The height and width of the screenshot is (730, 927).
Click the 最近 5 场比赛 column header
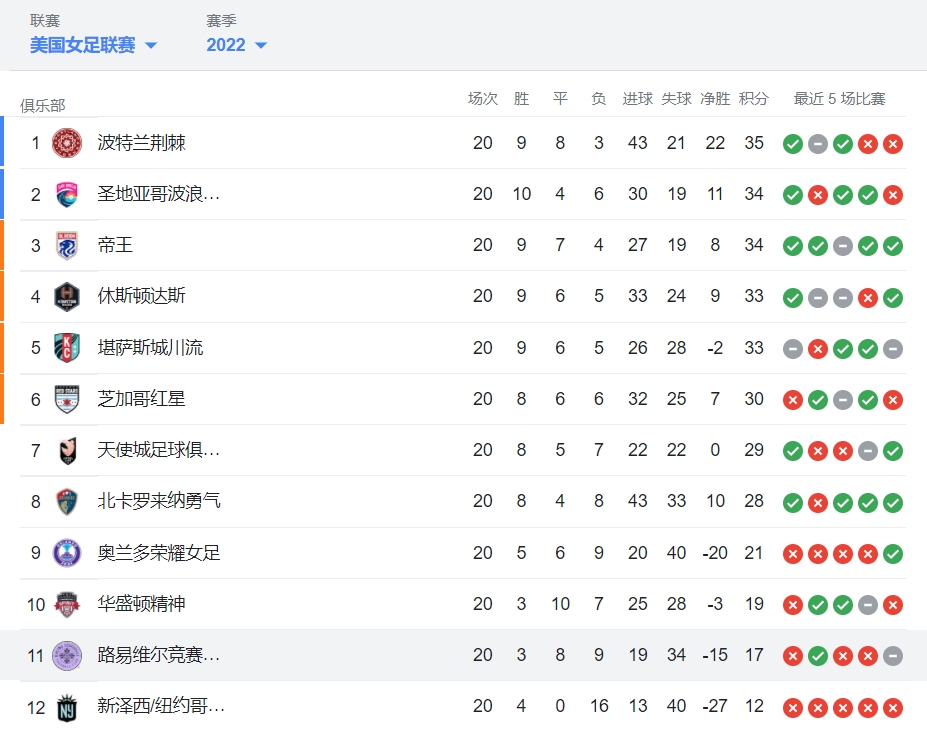click(840, 99)
